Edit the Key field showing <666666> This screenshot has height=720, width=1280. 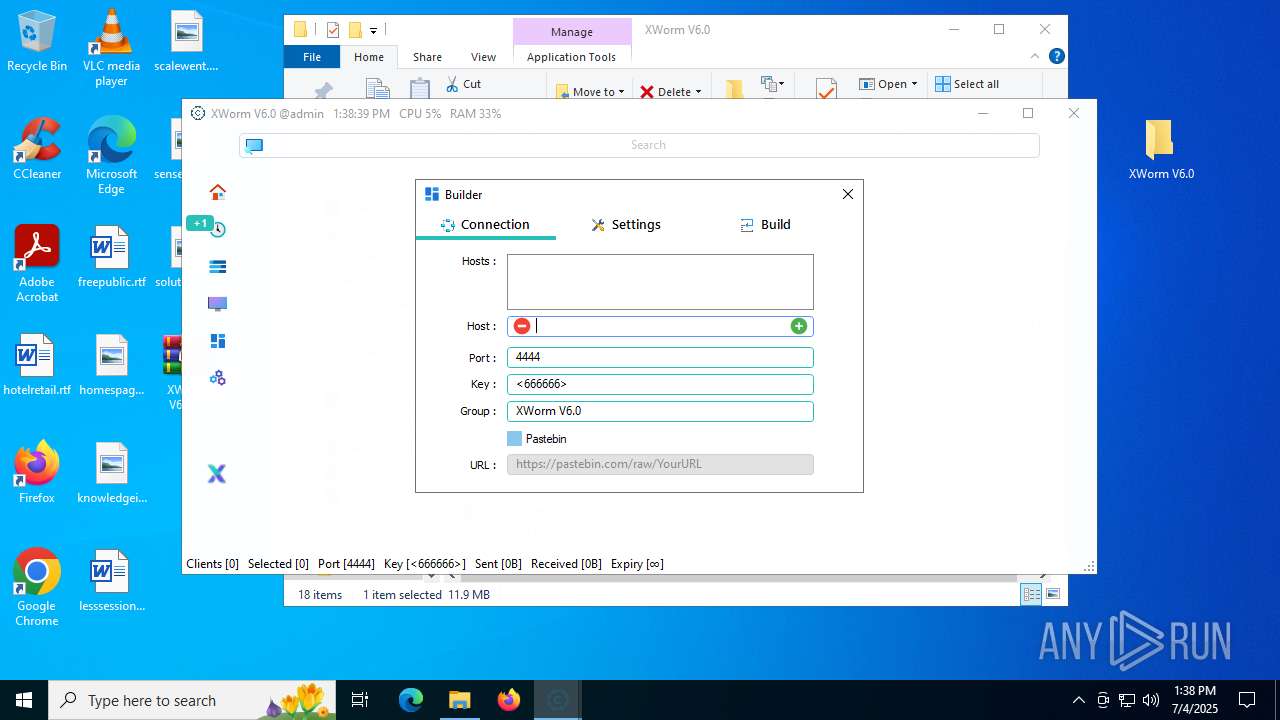(x=660, y=384)
